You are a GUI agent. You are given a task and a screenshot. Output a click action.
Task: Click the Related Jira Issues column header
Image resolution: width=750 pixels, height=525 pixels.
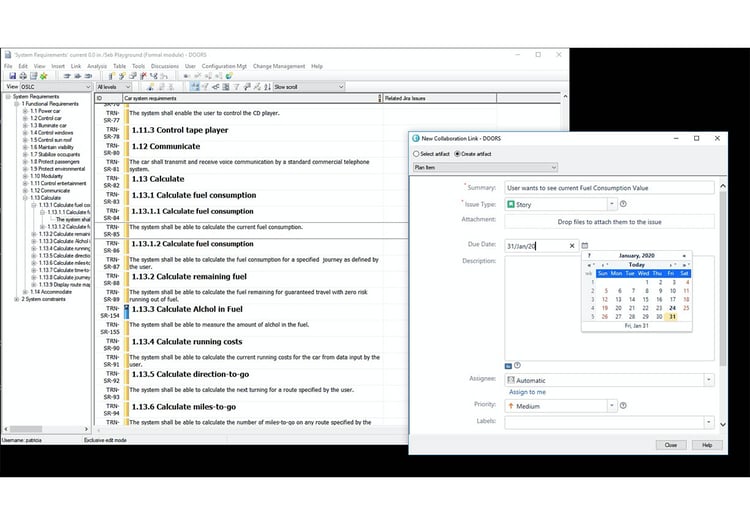point(439,98)
